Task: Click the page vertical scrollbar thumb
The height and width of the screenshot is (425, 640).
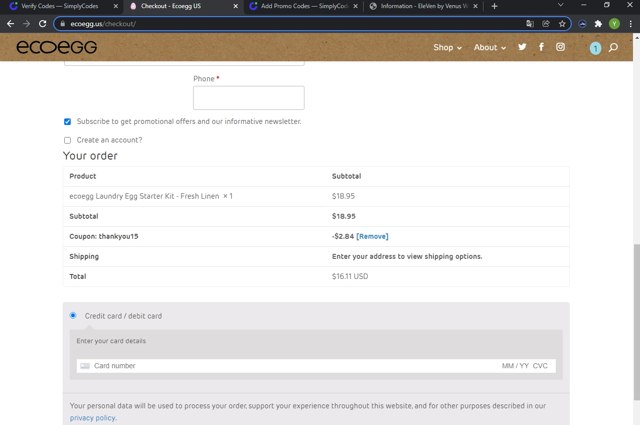Action: [636, 322]
